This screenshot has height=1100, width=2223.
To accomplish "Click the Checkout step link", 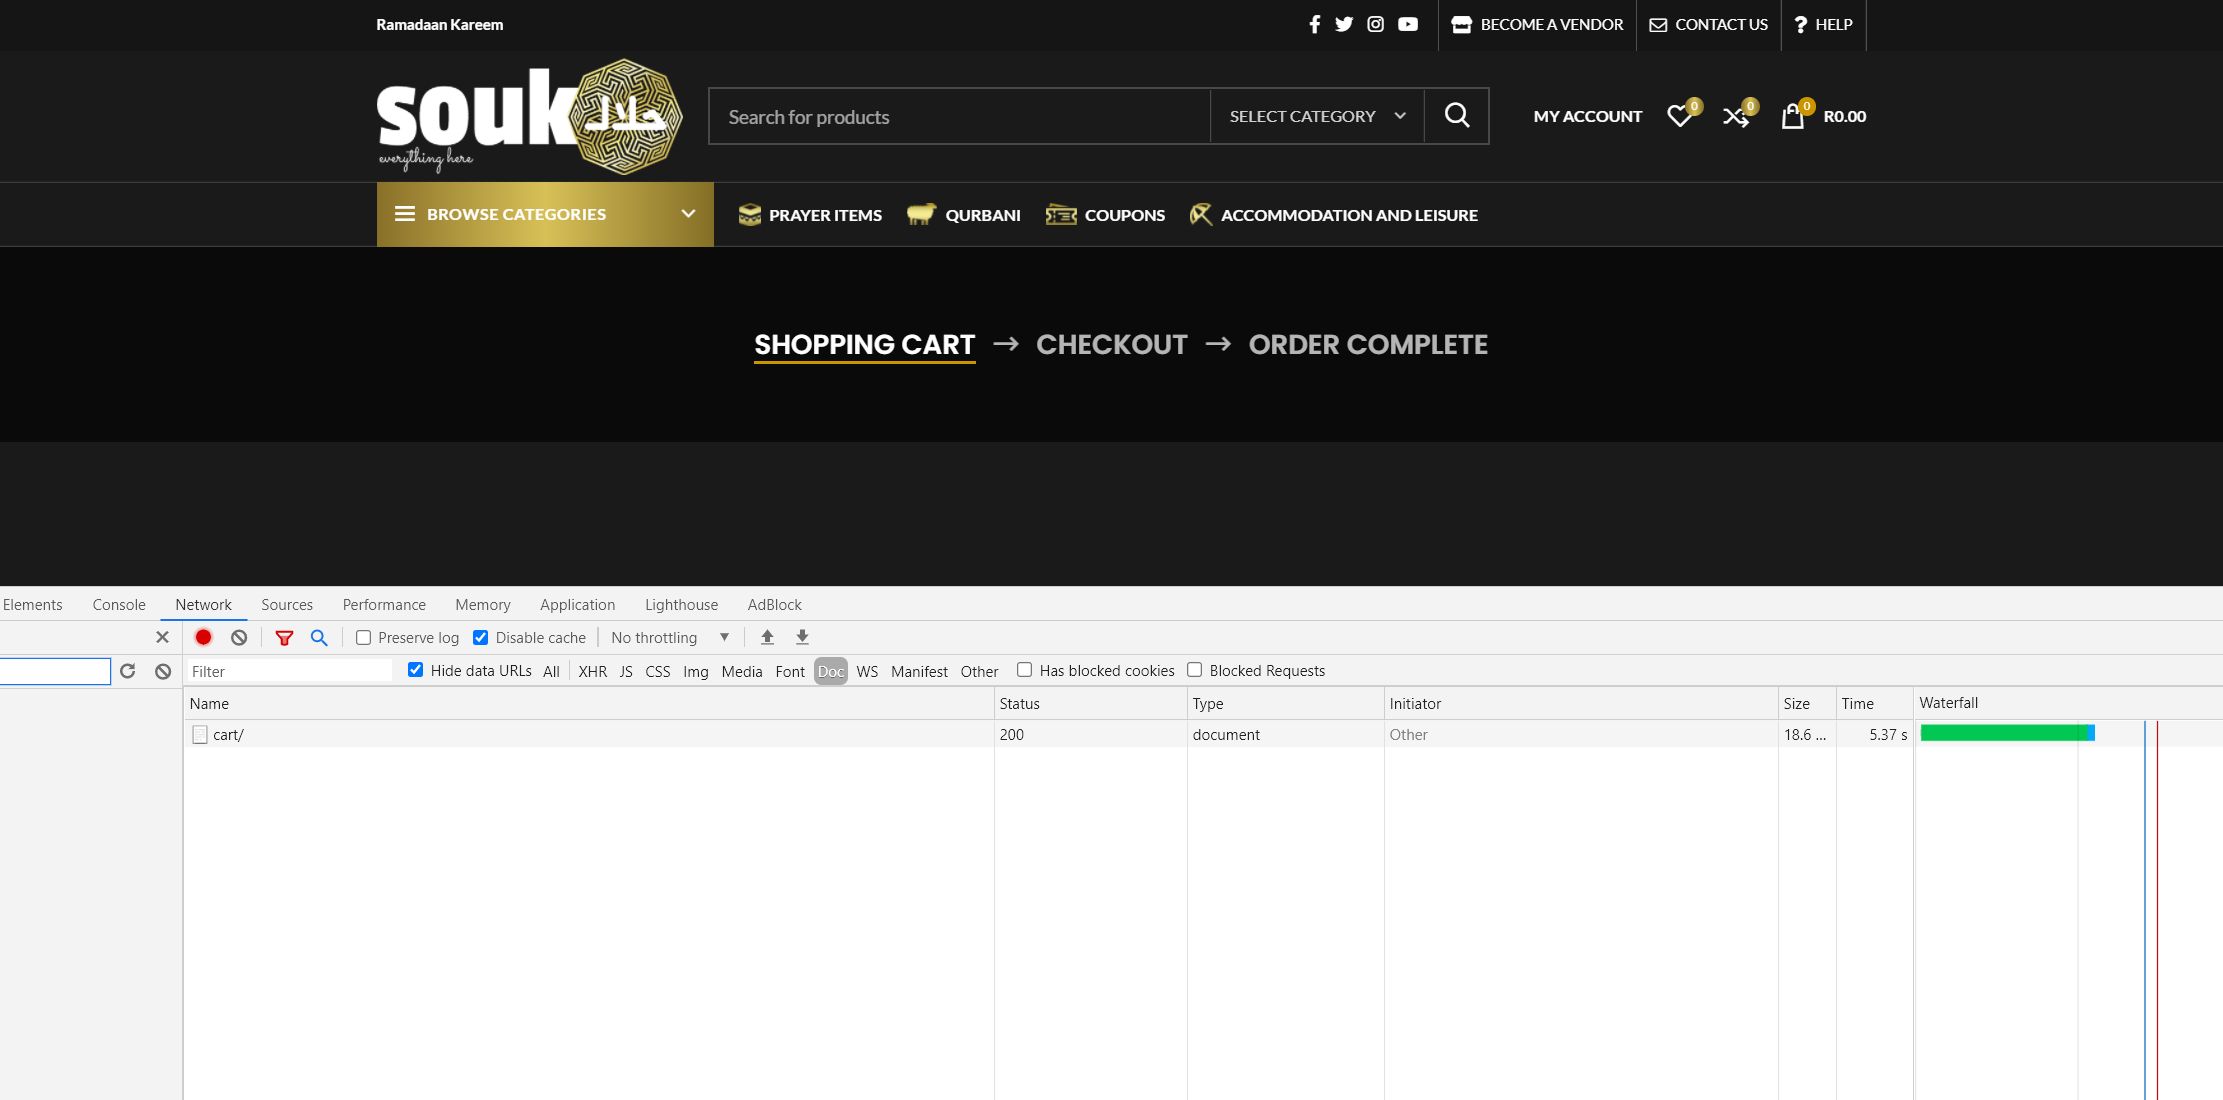I will point(1111,344).
